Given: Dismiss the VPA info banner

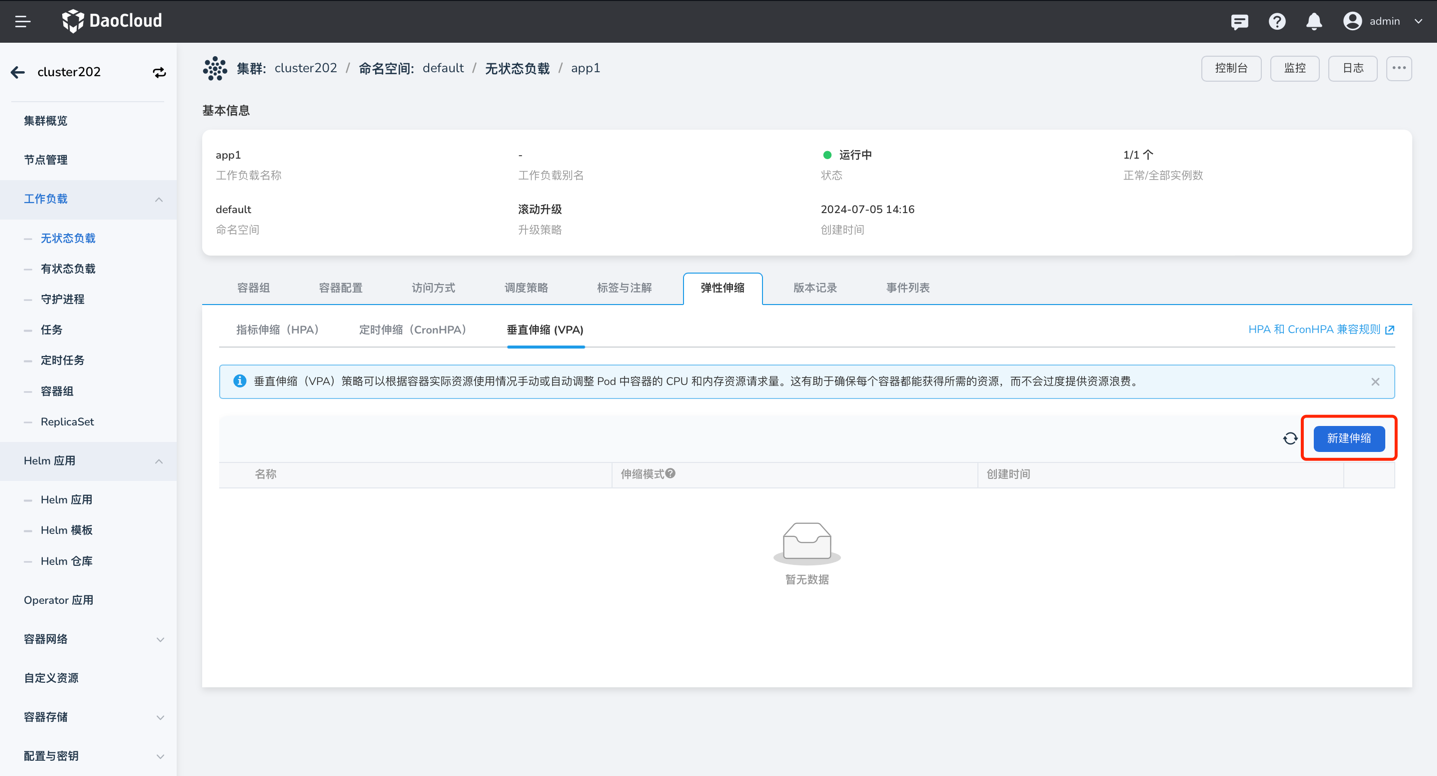Looking at the screenshot, I should click(1375, 382).
